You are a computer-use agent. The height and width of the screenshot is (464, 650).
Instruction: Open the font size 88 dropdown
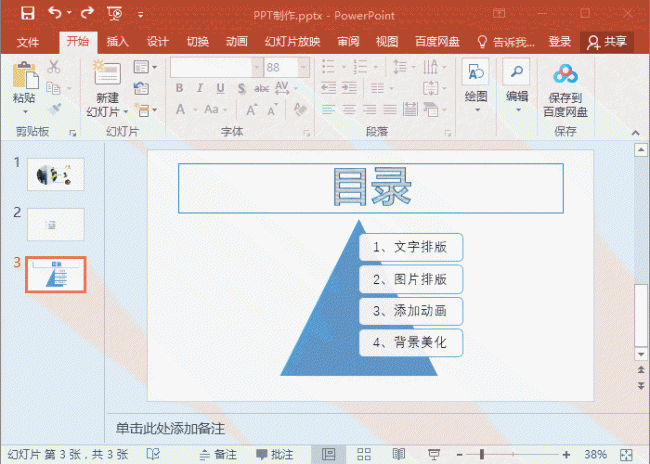[x=304, y=67]
